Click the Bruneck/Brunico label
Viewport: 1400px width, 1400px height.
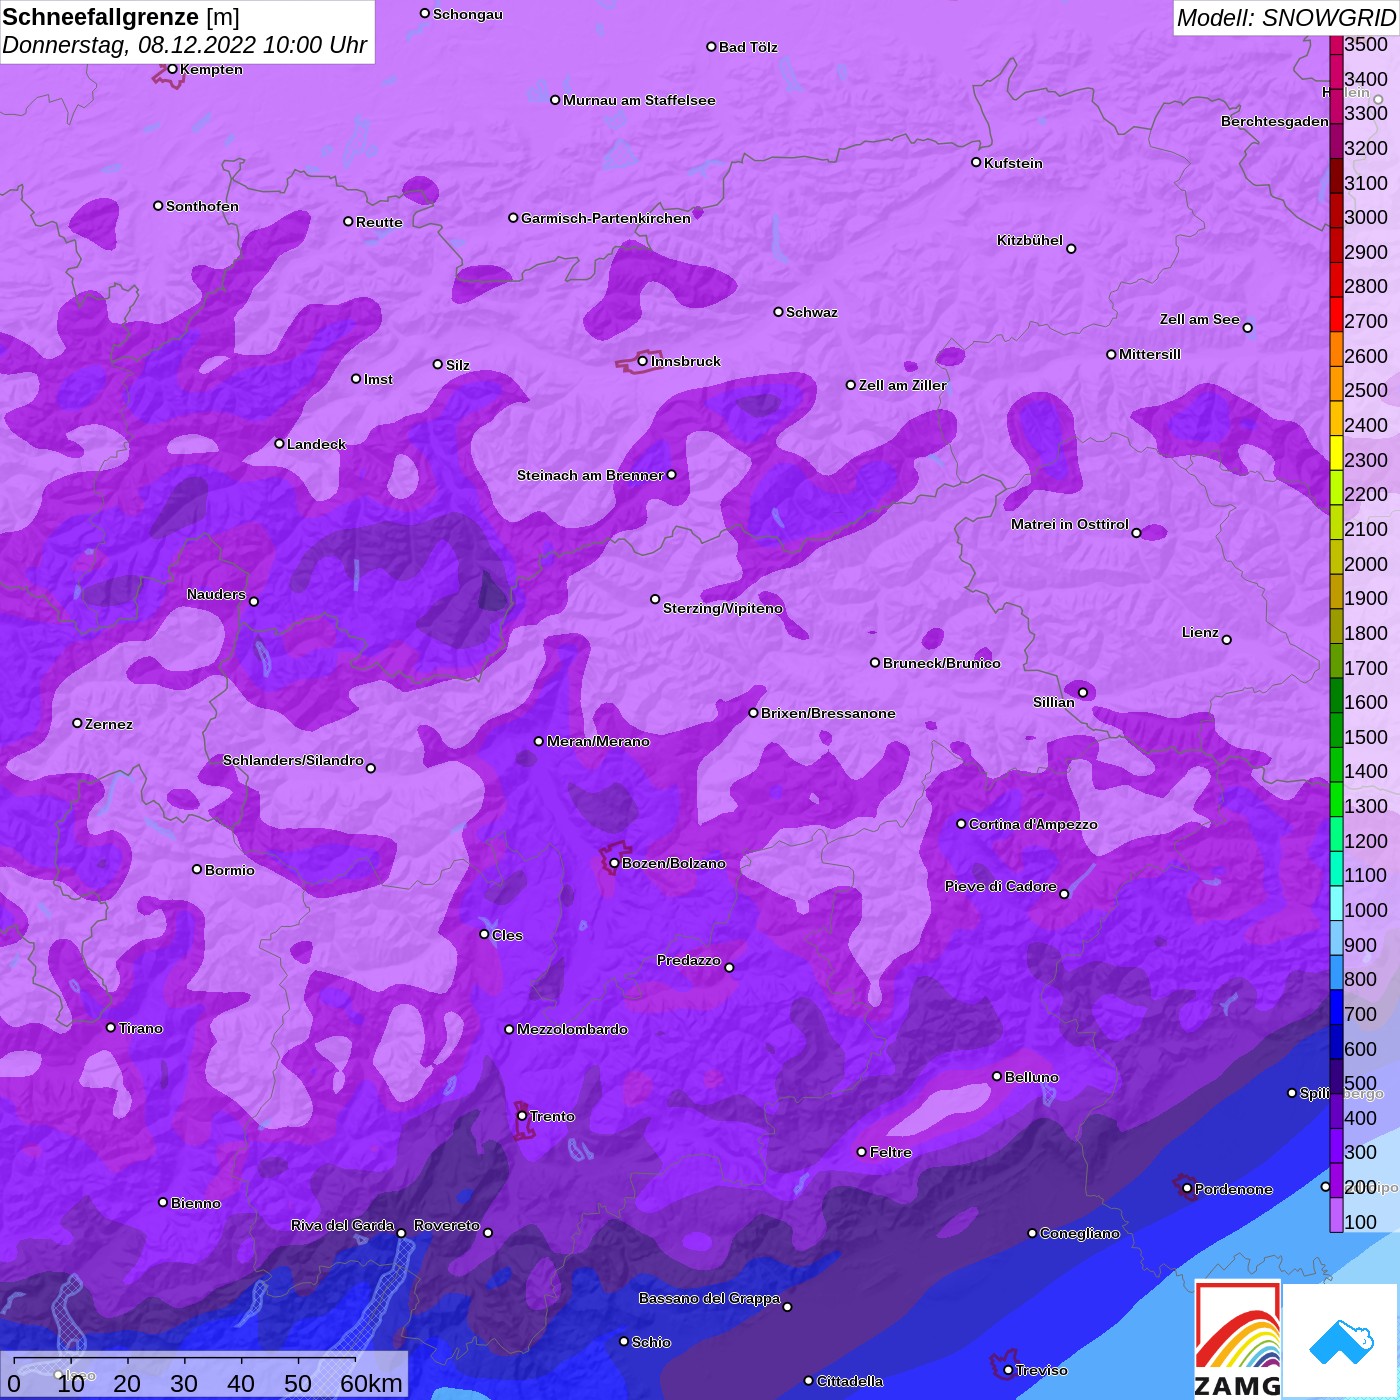(x=942, y=663)
